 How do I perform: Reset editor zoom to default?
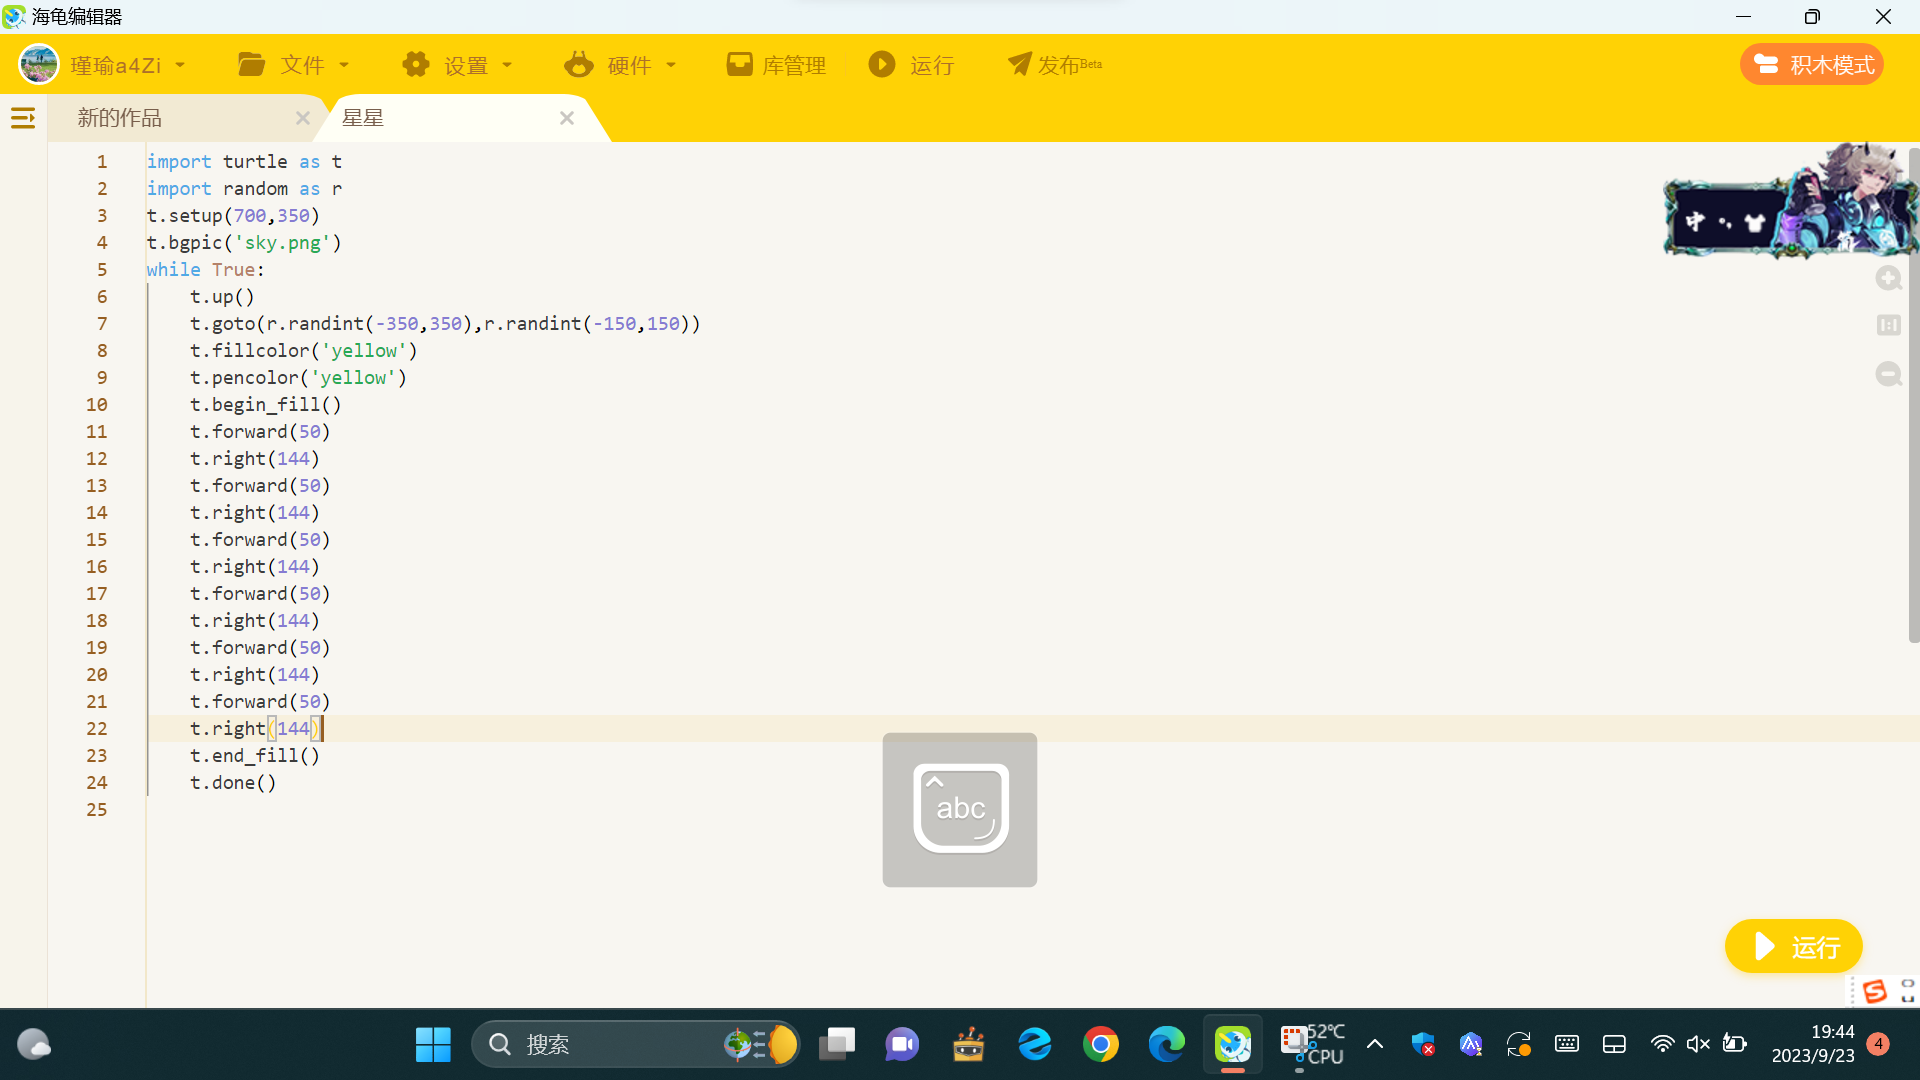[1889, 325]
